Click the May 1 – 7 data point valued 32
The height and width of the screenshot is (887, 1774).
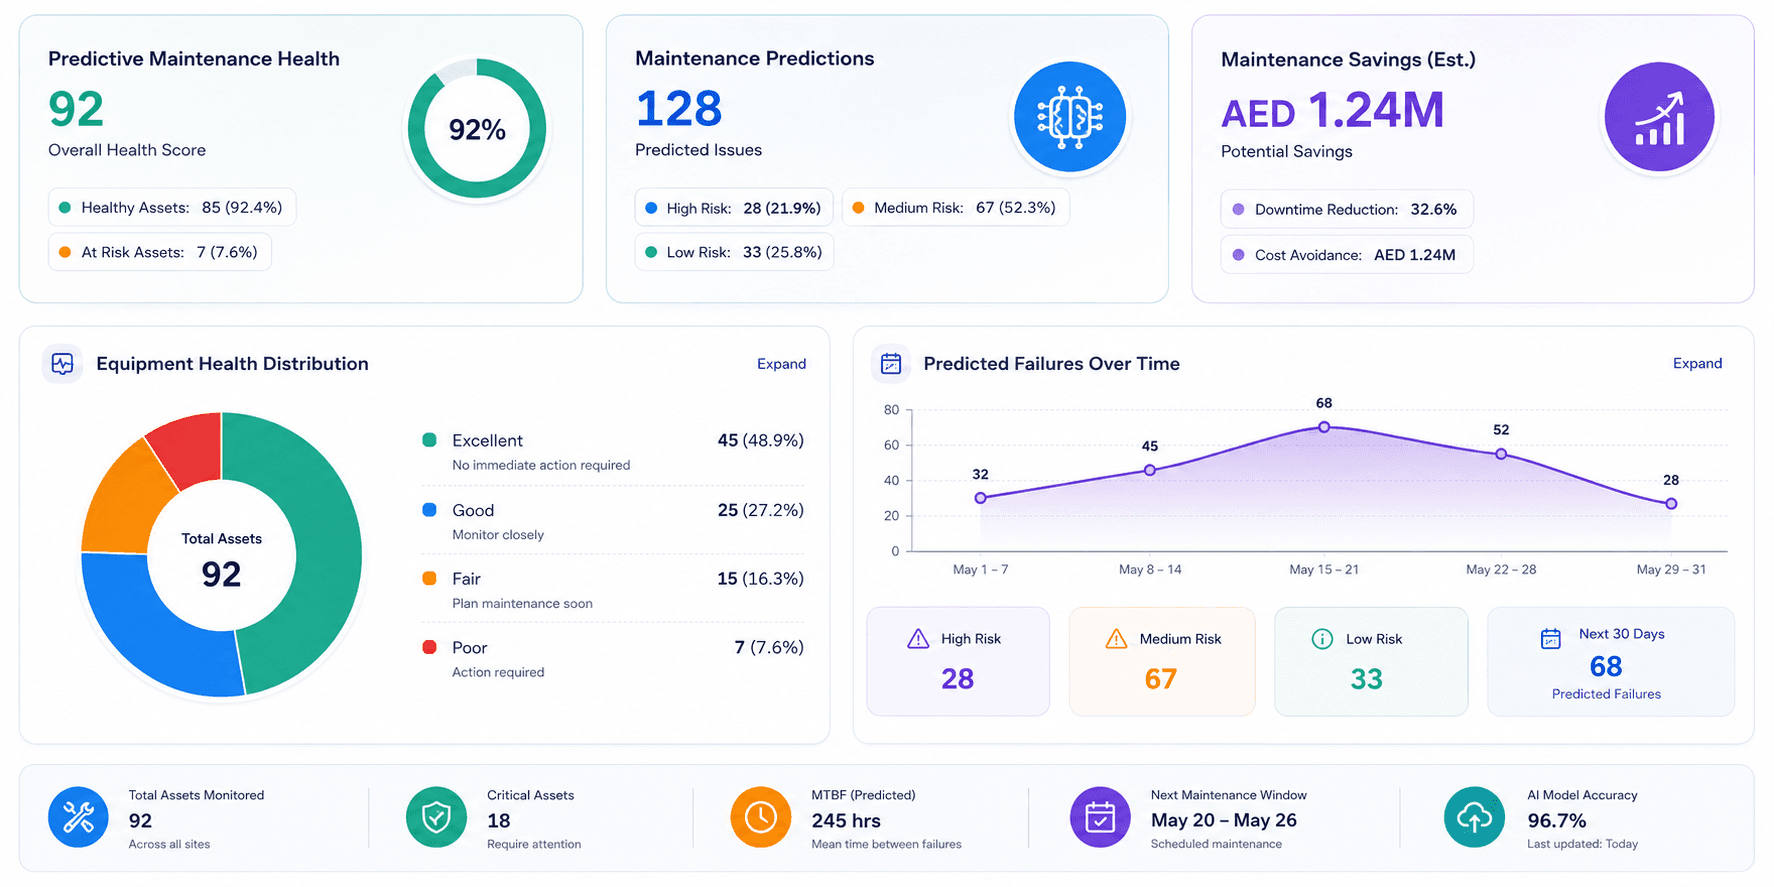(x=980, y=498)
